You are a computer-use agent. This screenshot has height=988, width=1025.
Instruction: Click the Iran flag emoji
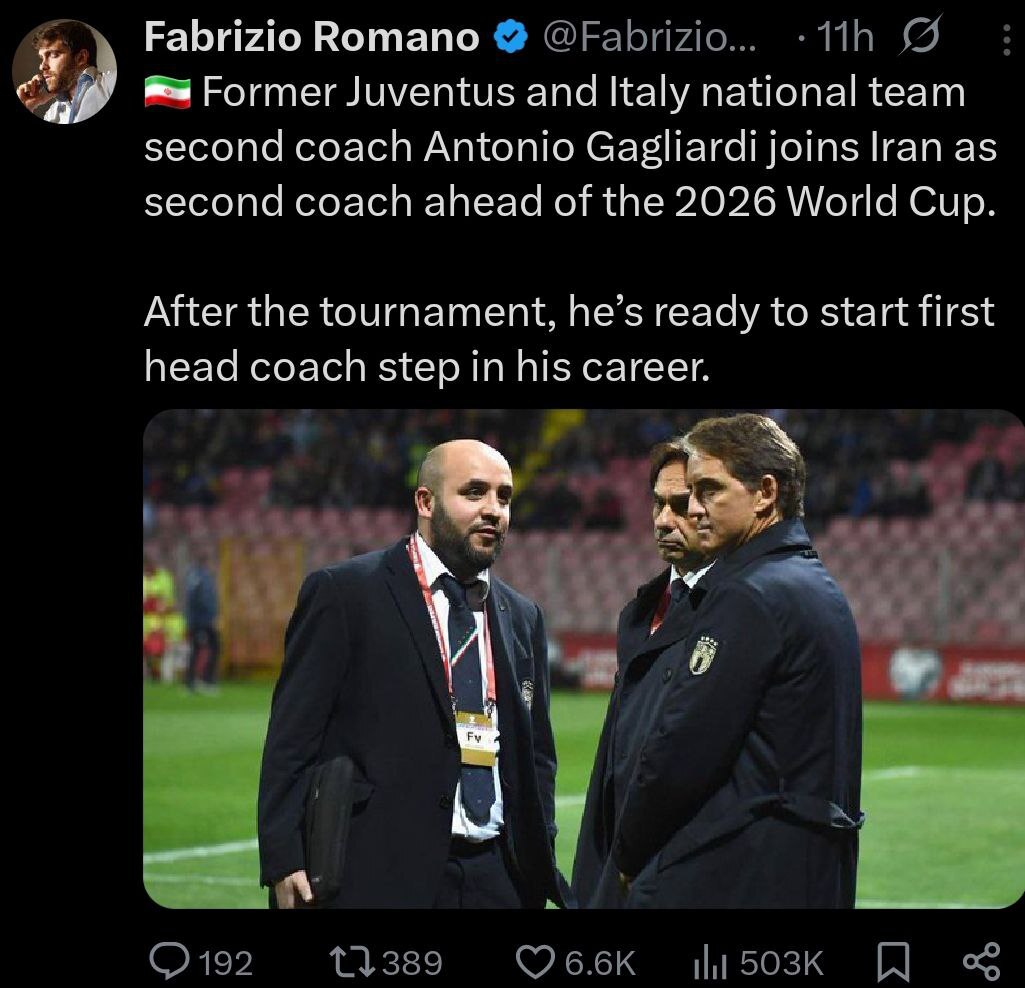pos(166,93)
